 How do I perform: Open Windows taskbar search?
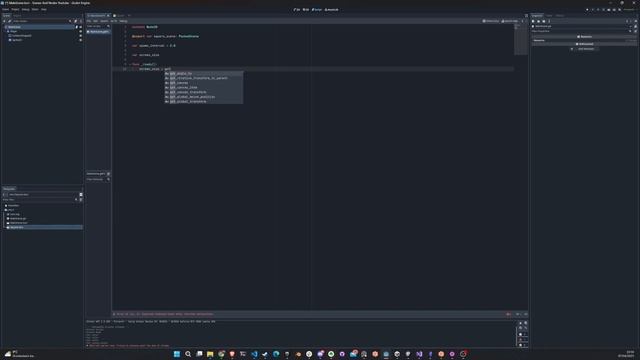pos(188,354)
